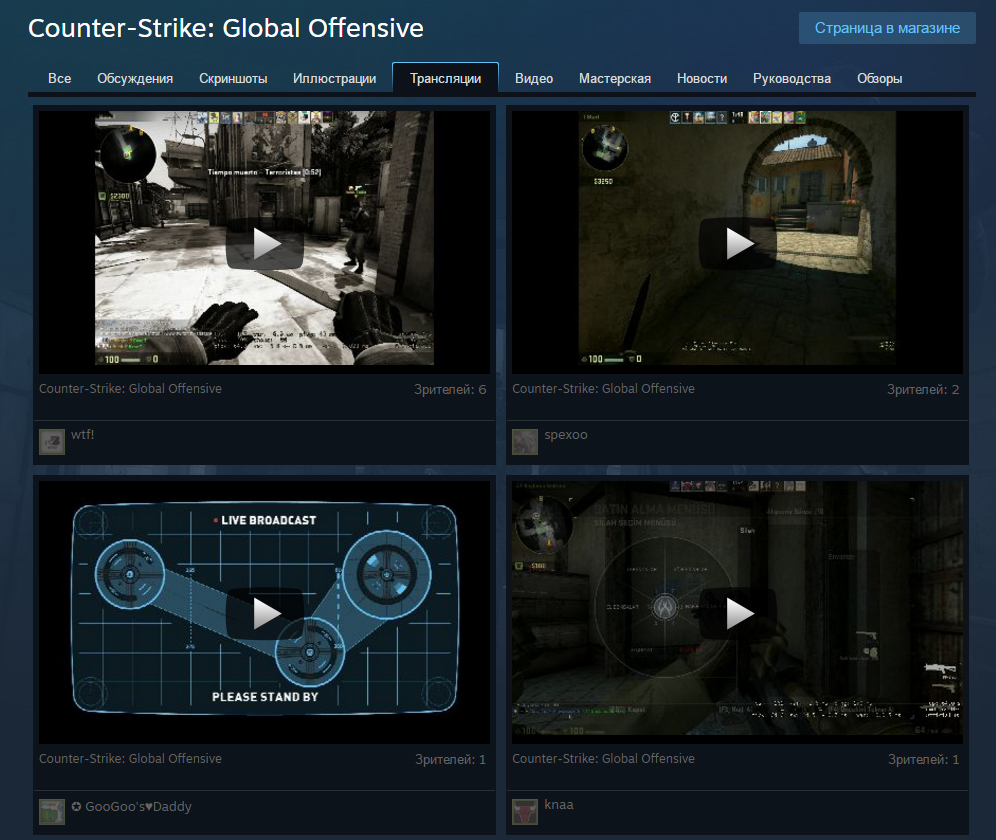This screenshot has width=996, height=840.
Task: Click the wtf! user avatar
Action: point(52,442)
